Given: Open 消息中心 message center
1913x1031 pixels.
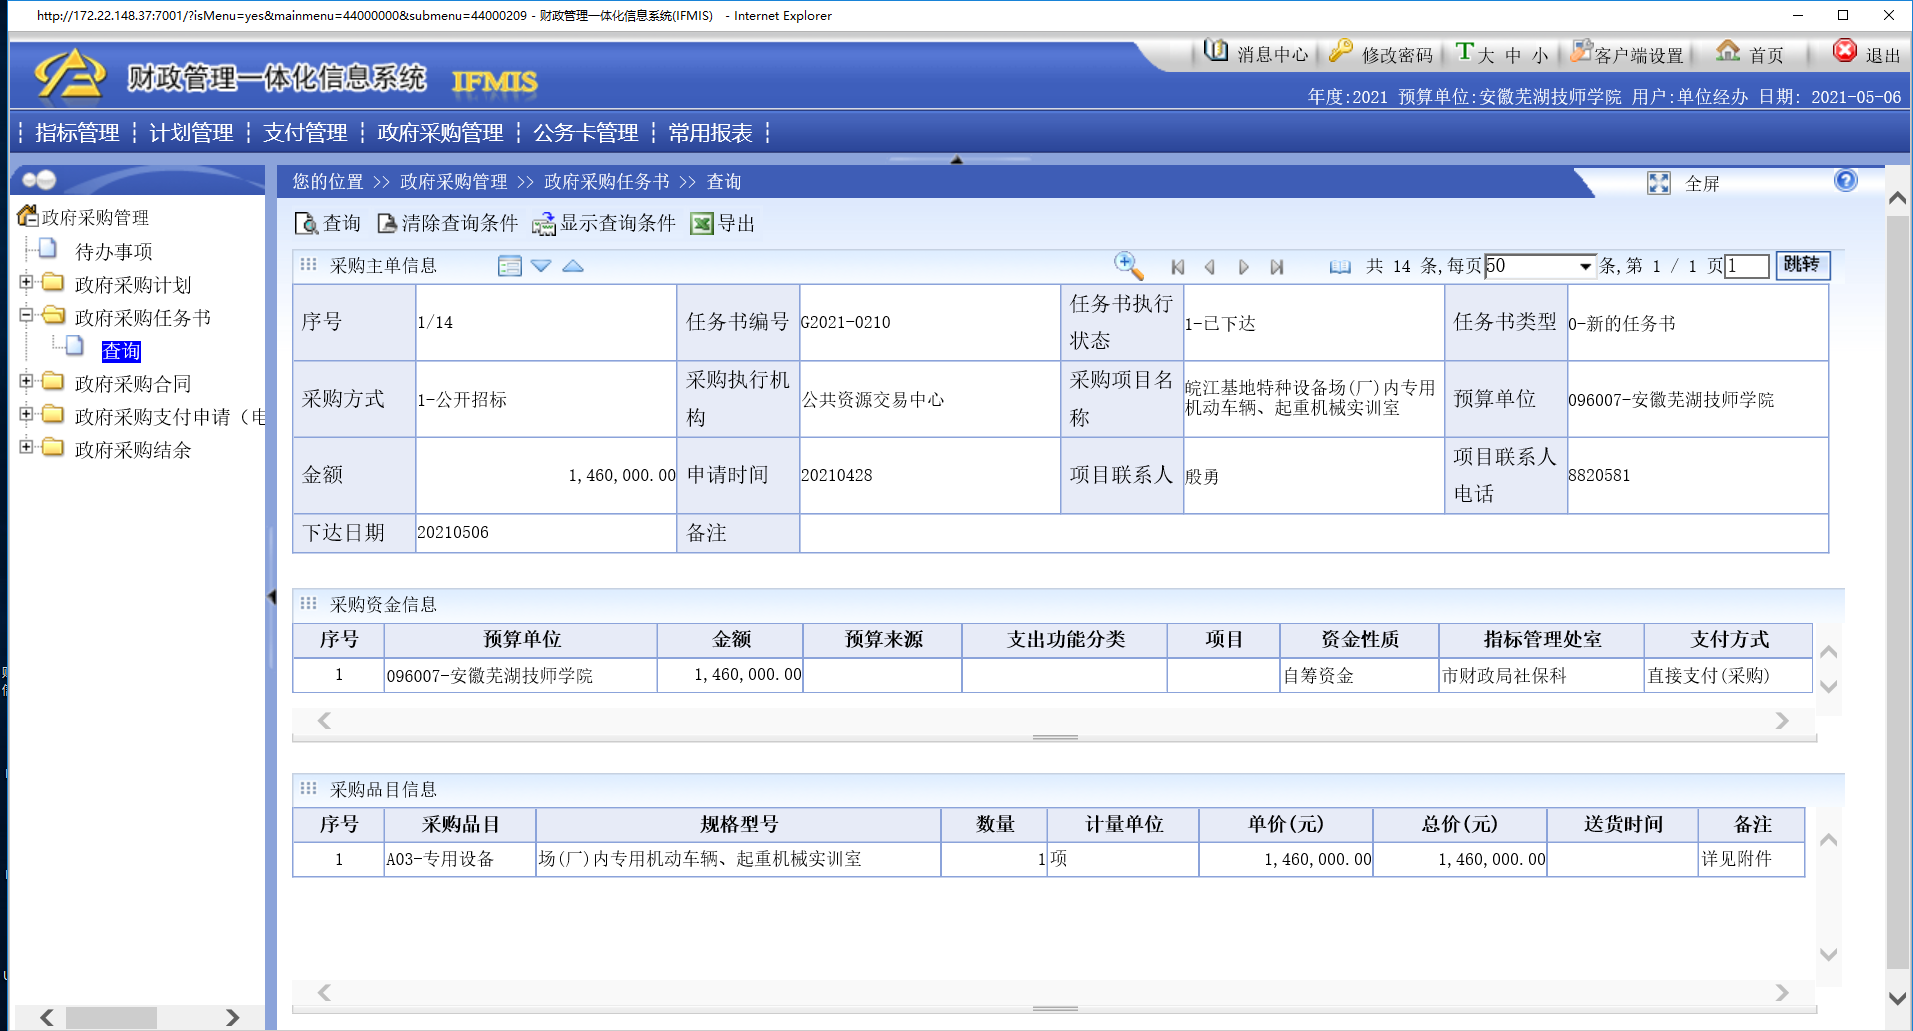Looking at the screenshot, I should [x=1256, y=54].
